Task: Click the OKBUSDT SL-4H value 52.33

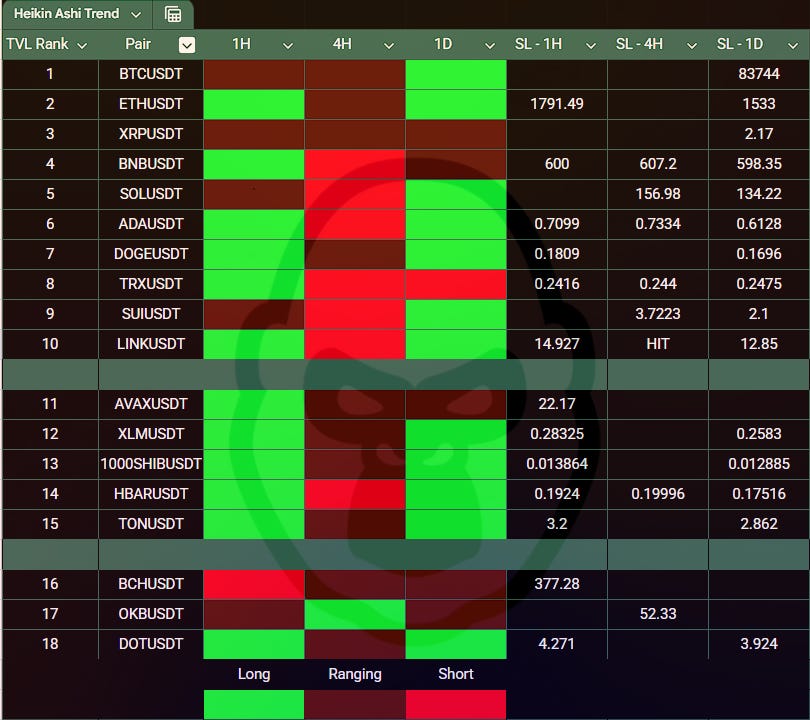Action: [x=658, y=614]
